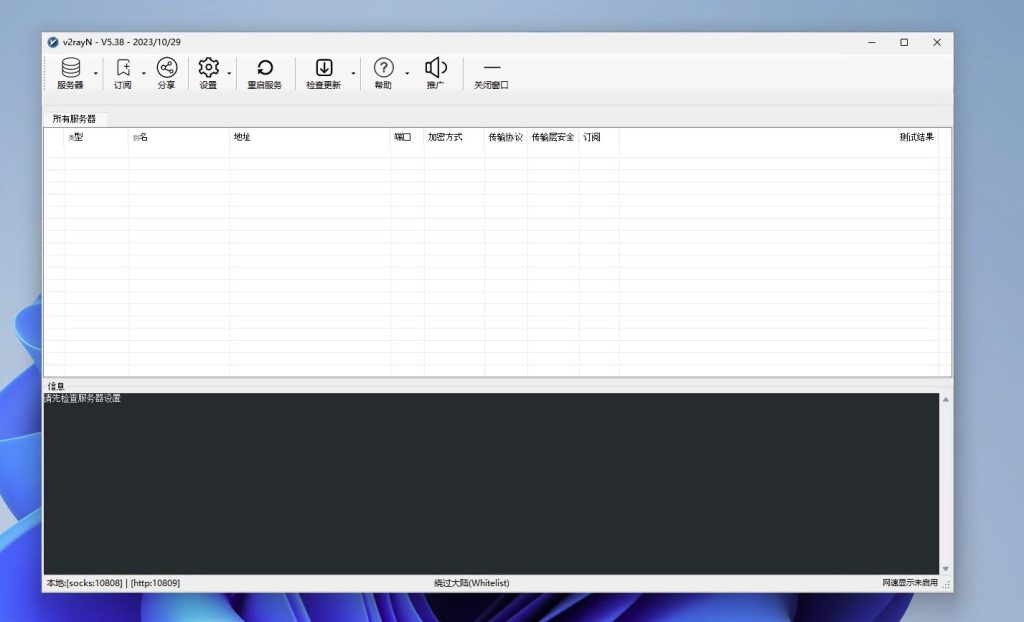The height and width of the screenshot is (622, 1024).
Task: Open the 帮助 (Help) question-mark icon
Action: (383, 73)
